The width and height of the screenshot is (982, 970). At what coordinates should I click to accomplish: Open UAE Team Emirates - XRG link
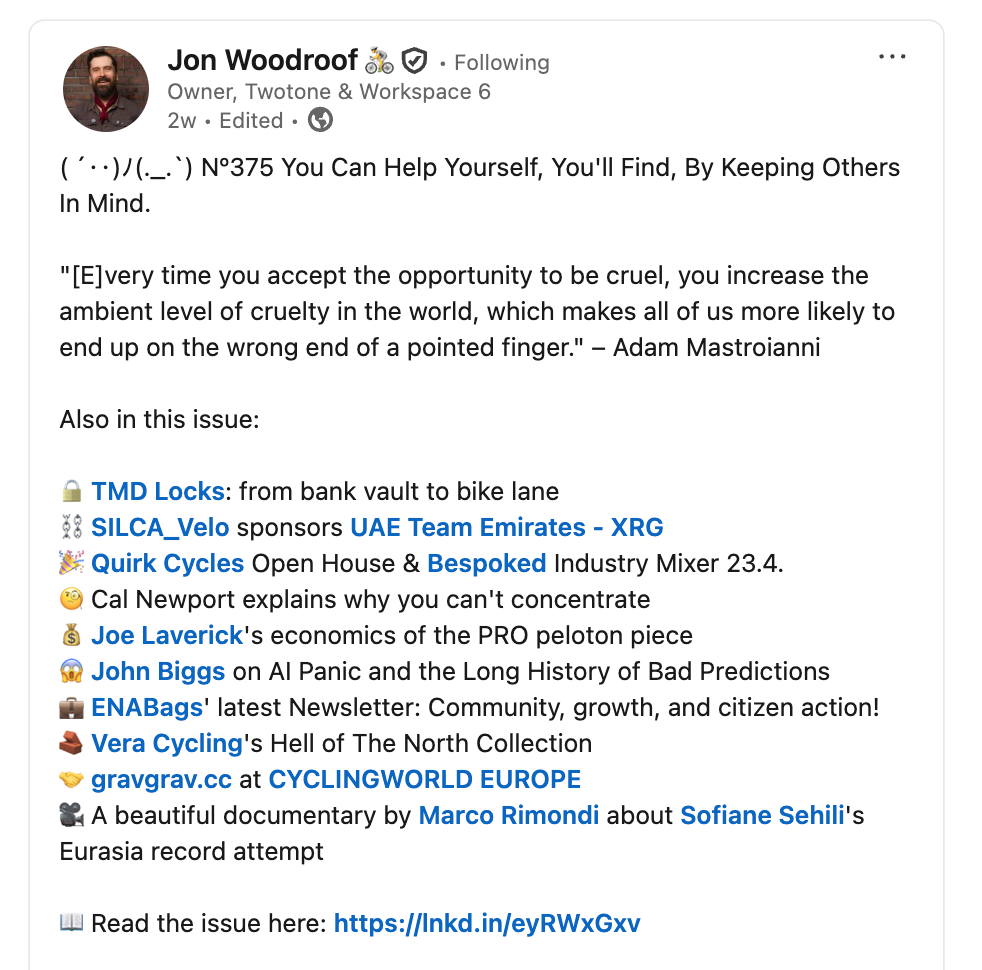(507, 528)
